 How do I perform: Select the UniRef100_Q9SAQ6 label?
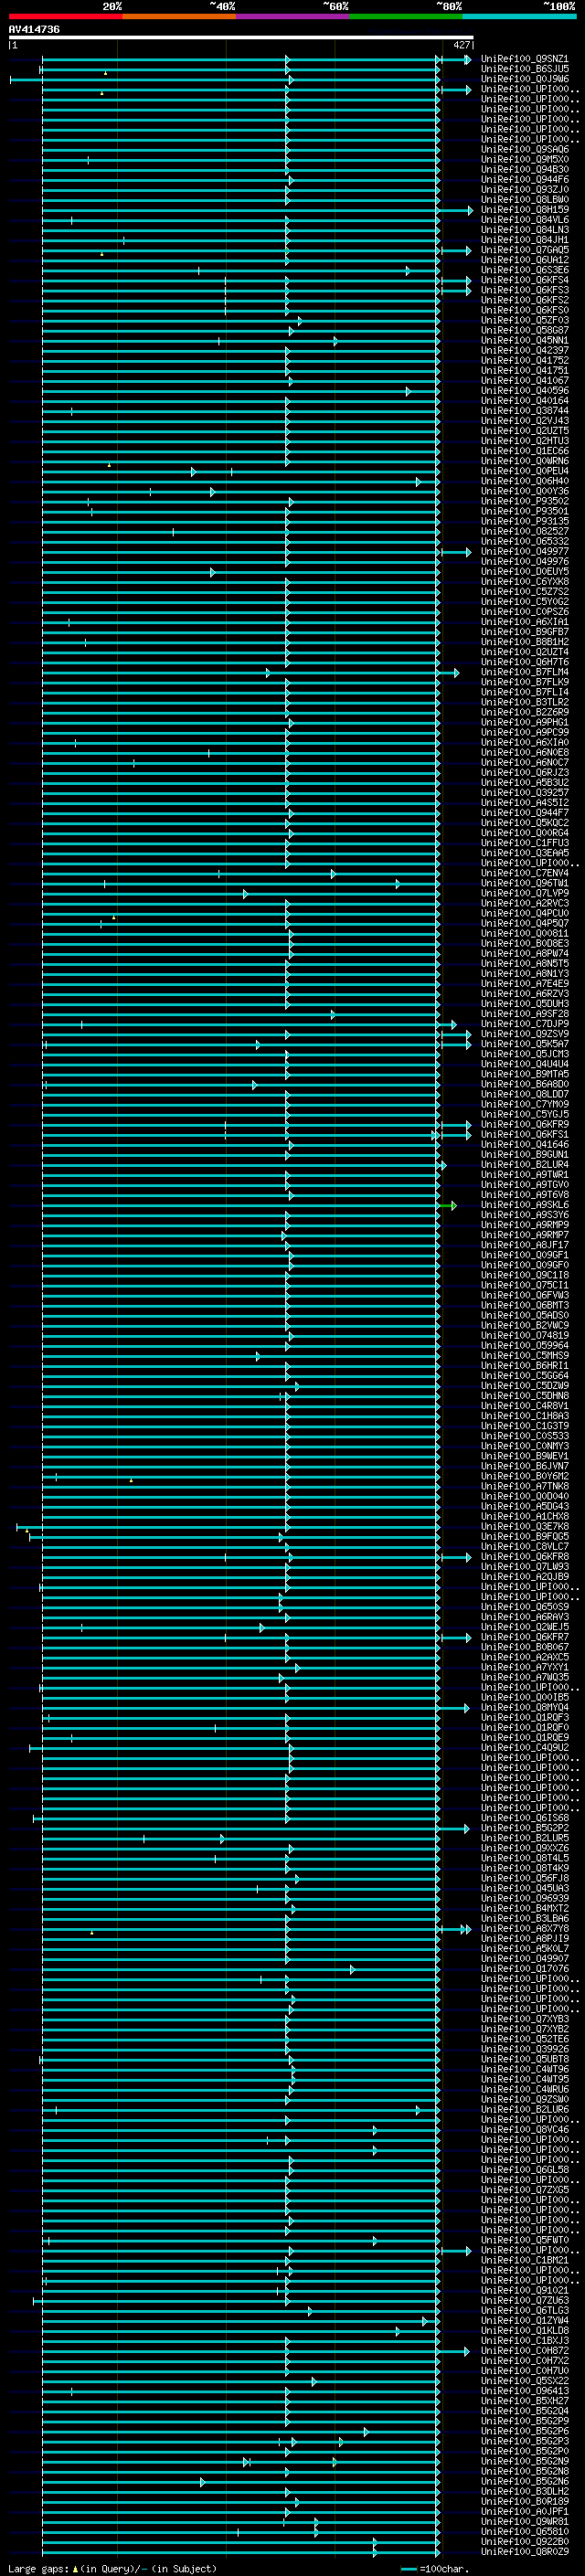point(524,150)
